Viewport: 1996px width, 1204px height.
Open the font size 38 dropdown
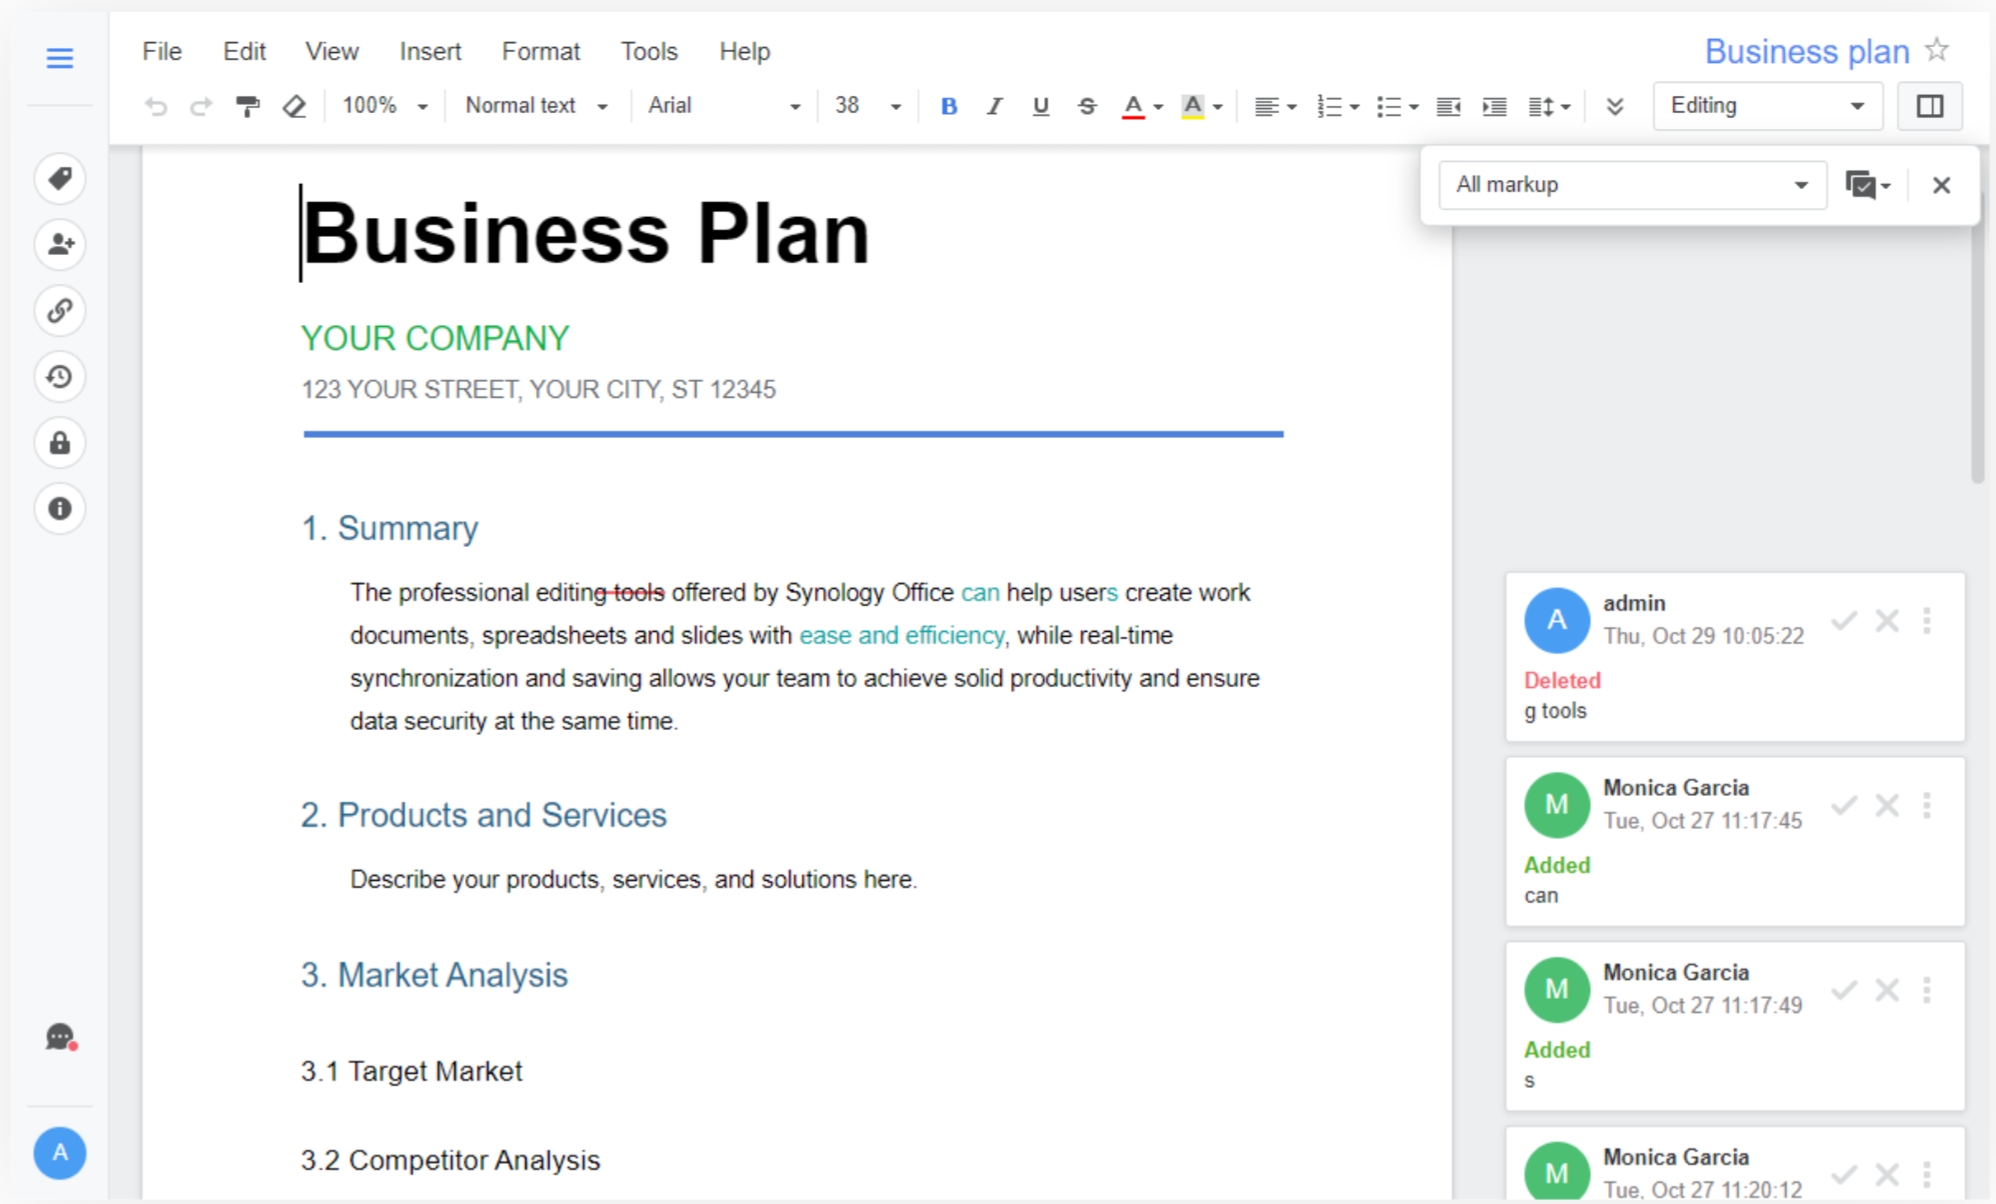pyautogui.click(x=868, y=106)
